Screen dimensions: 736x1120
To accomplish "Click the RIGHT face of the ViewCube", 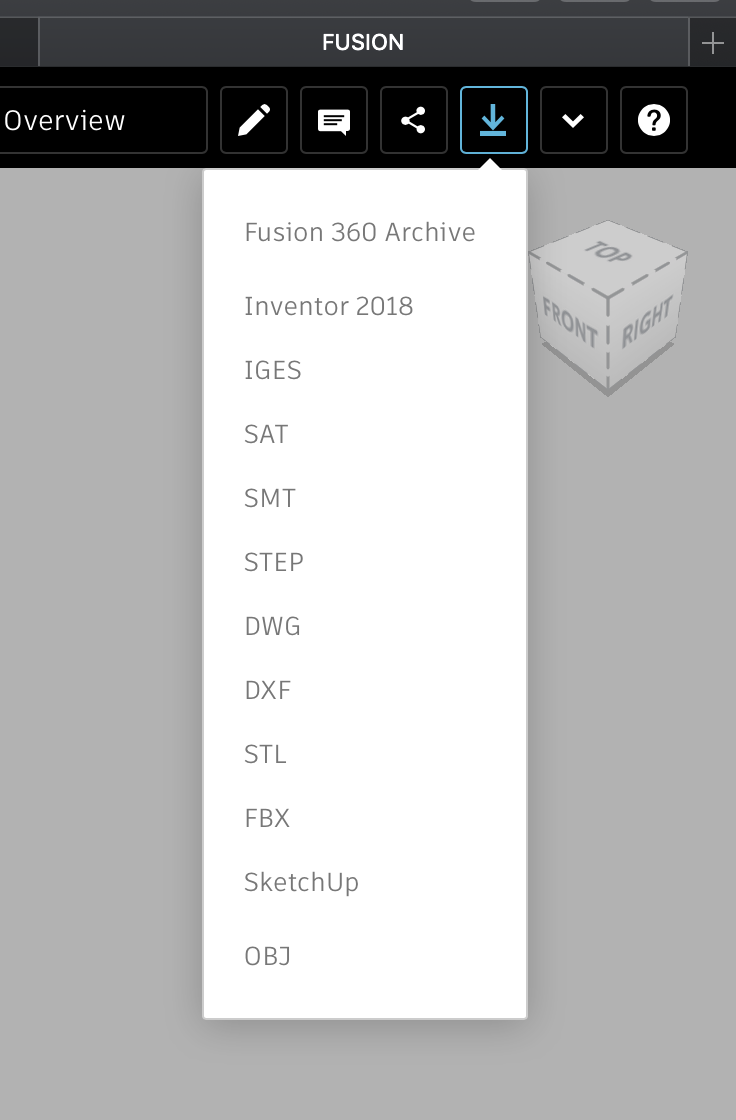I will point(648,320).
